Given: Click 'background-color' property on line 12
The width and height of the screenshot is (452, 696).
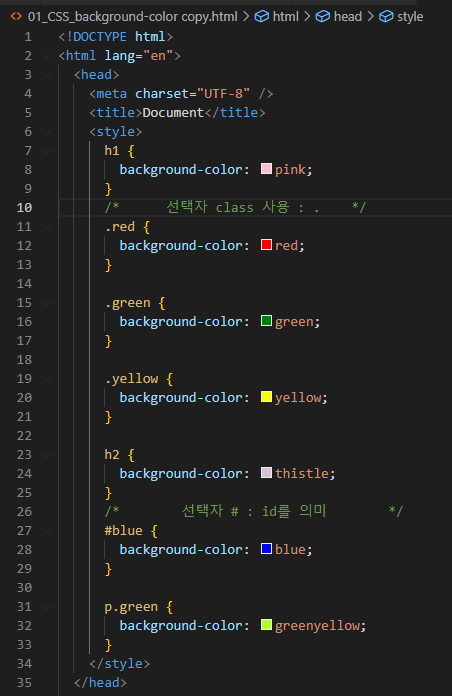Looking at the screenshot, I should [x=181, y=245].
